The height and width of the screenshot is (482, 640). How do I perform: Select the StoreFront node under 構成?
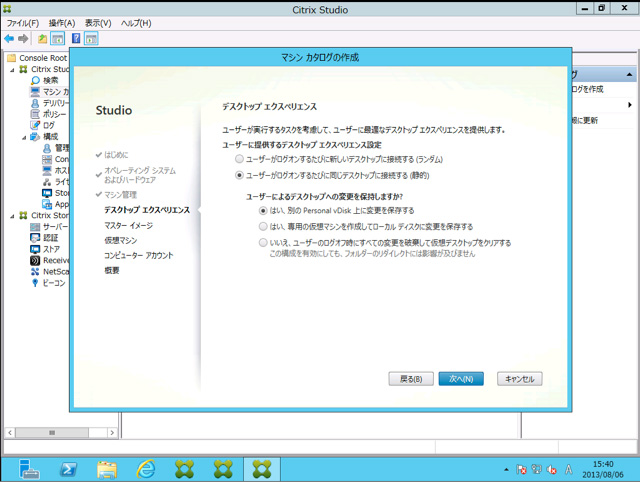pyautogui.click(x=47, y=193)
